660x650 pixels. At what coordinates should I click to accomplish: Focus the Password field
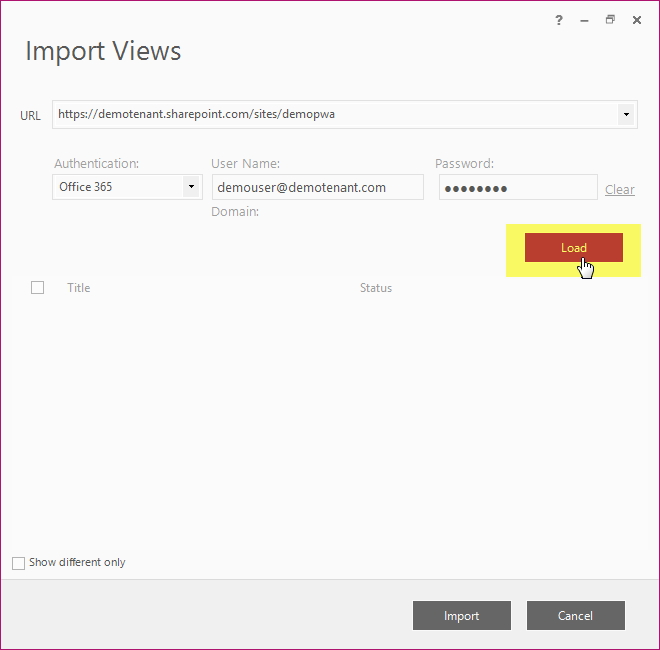tap(518, 187)
